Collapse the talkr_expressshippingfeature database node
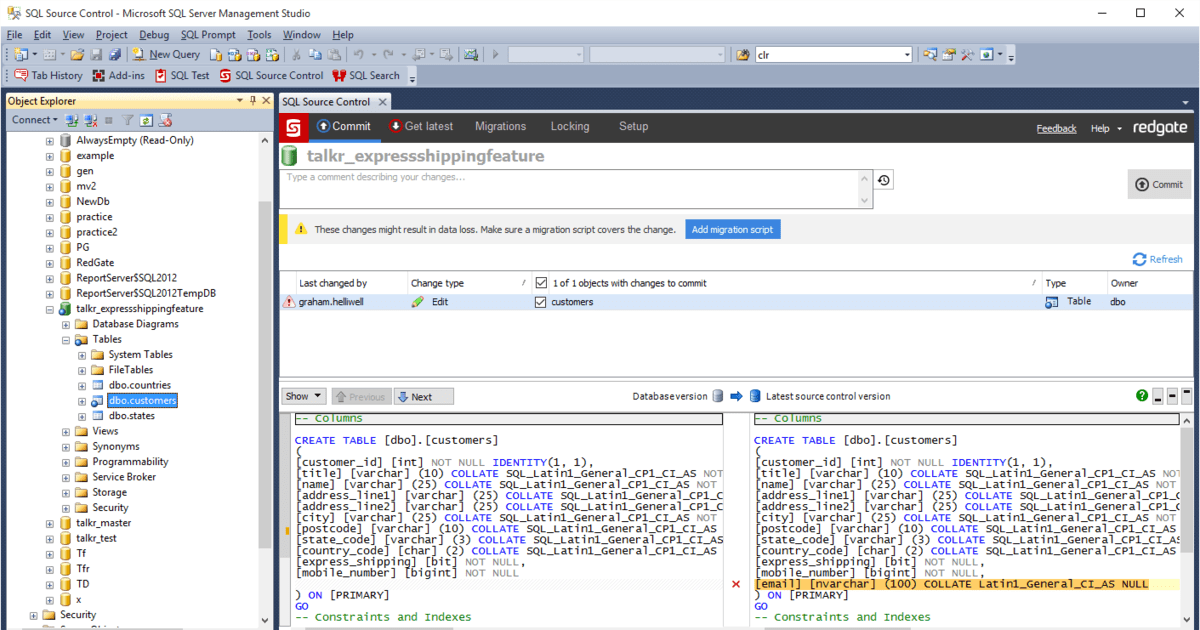Viewport: 1200px width, 630px height. click(50, 309)
